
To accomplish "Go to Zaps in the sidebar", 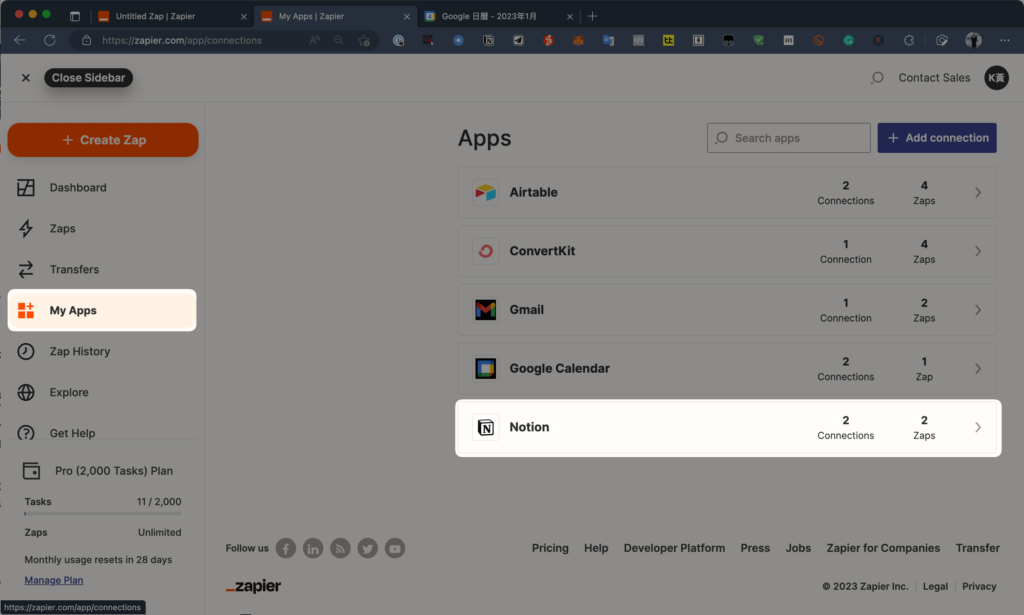I will [63, 229].
